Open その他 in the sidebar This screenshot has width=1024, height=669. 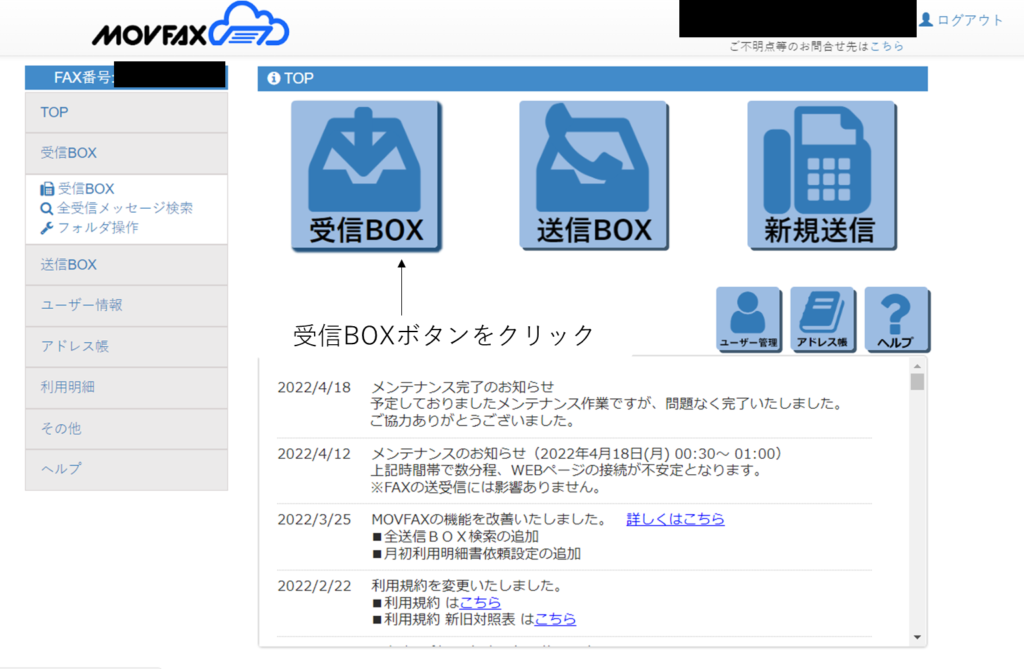[x=127, y=429]
